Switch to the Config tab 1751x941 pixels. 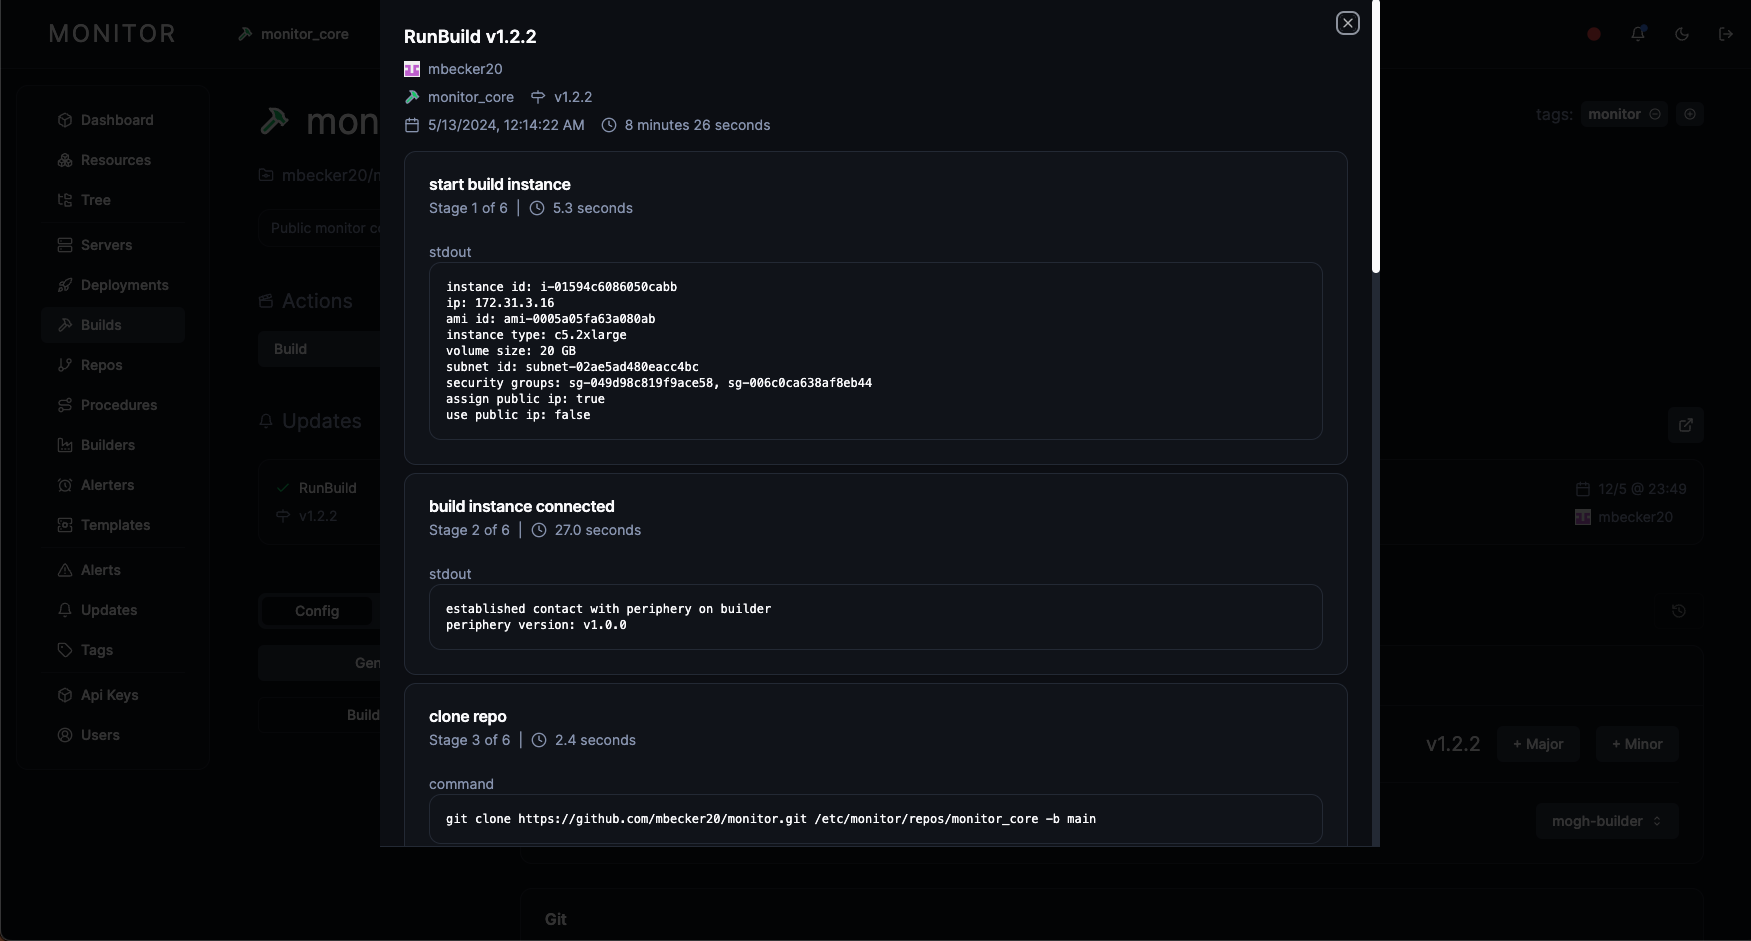[317, 611]
